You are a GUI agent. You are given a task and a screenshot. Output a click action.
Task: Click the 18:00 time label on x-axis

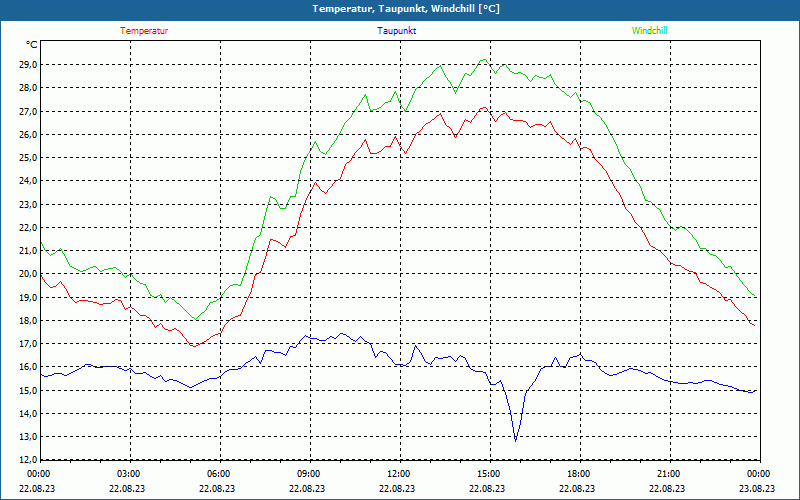tap(579, 474)
